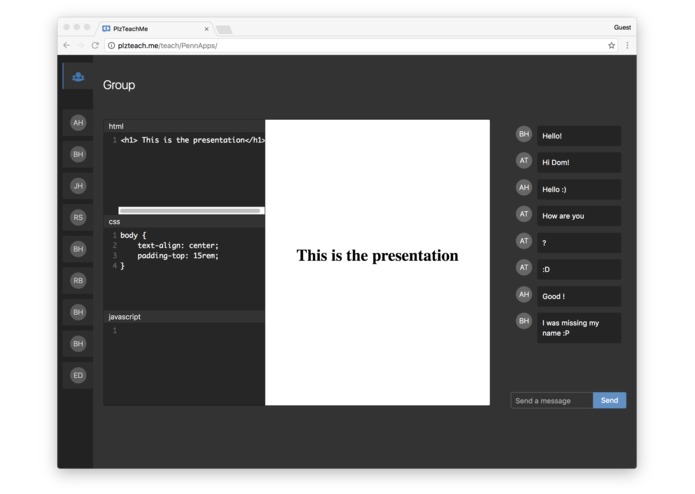Open the Group icon in the sidebar
This screenshot has width=695, height=494.
point(78,77)
